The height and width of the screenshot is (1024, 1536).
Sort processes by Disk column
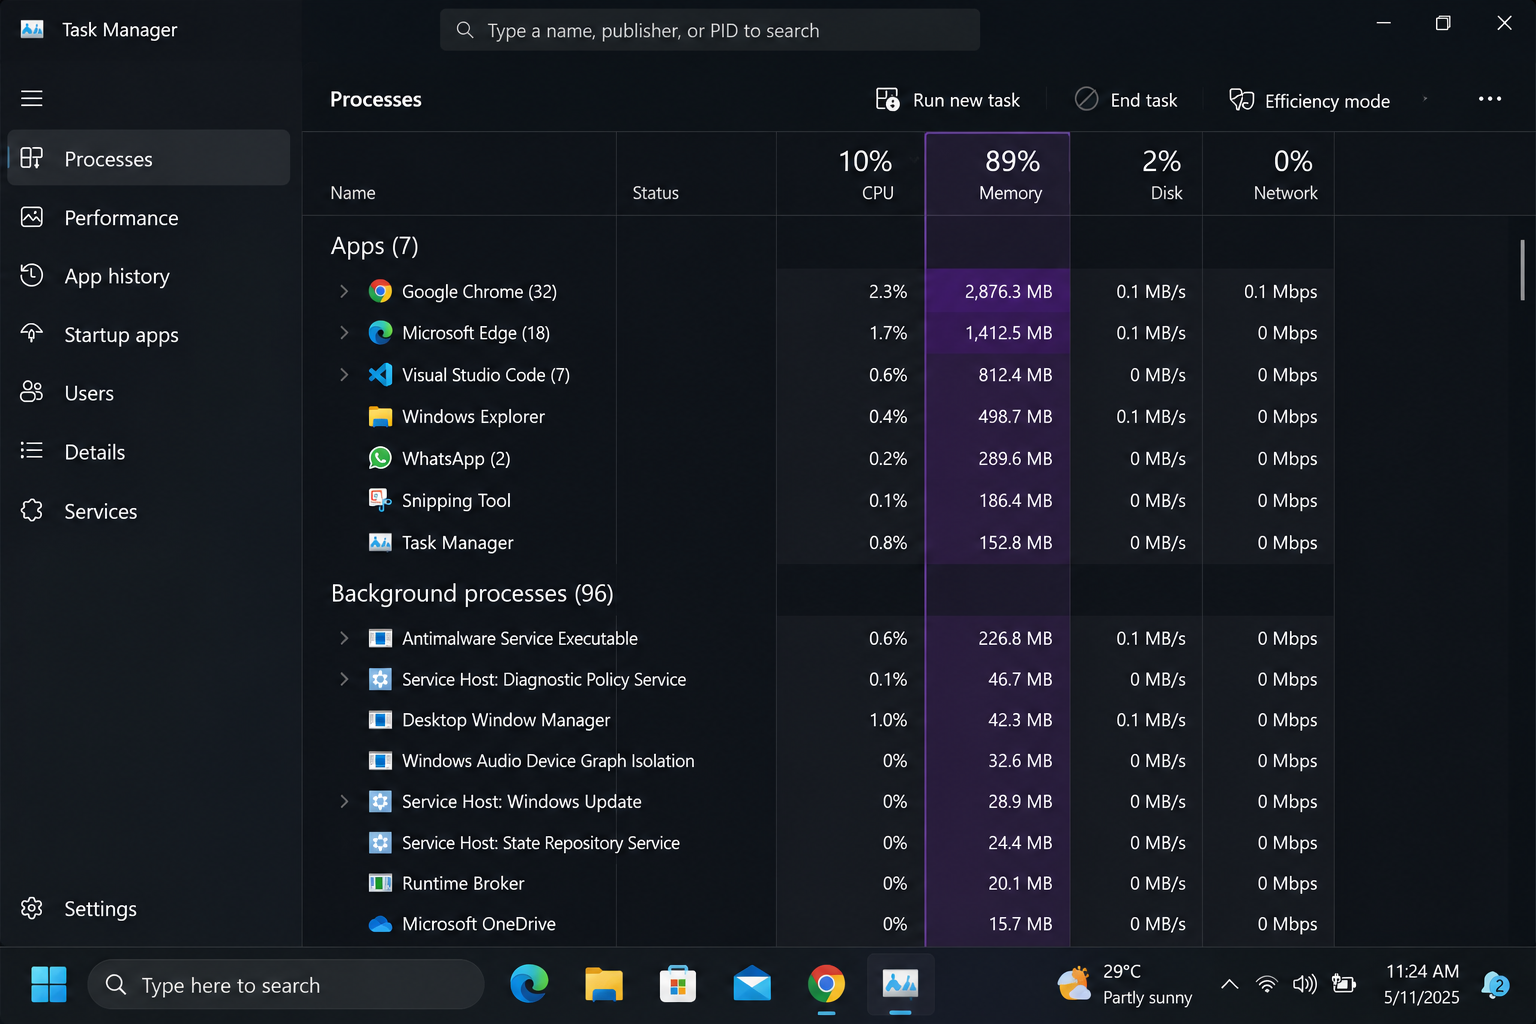[1136, 174]
